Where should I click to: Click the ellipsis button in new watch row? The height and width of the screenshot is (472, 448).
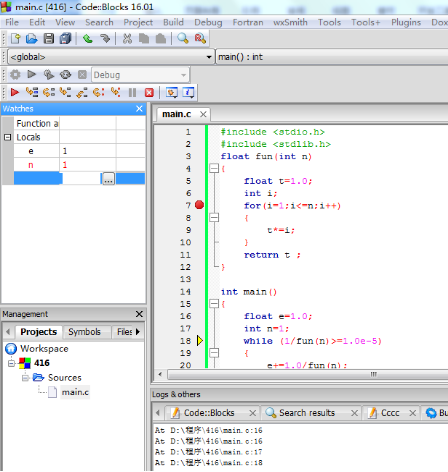[108, 179]
